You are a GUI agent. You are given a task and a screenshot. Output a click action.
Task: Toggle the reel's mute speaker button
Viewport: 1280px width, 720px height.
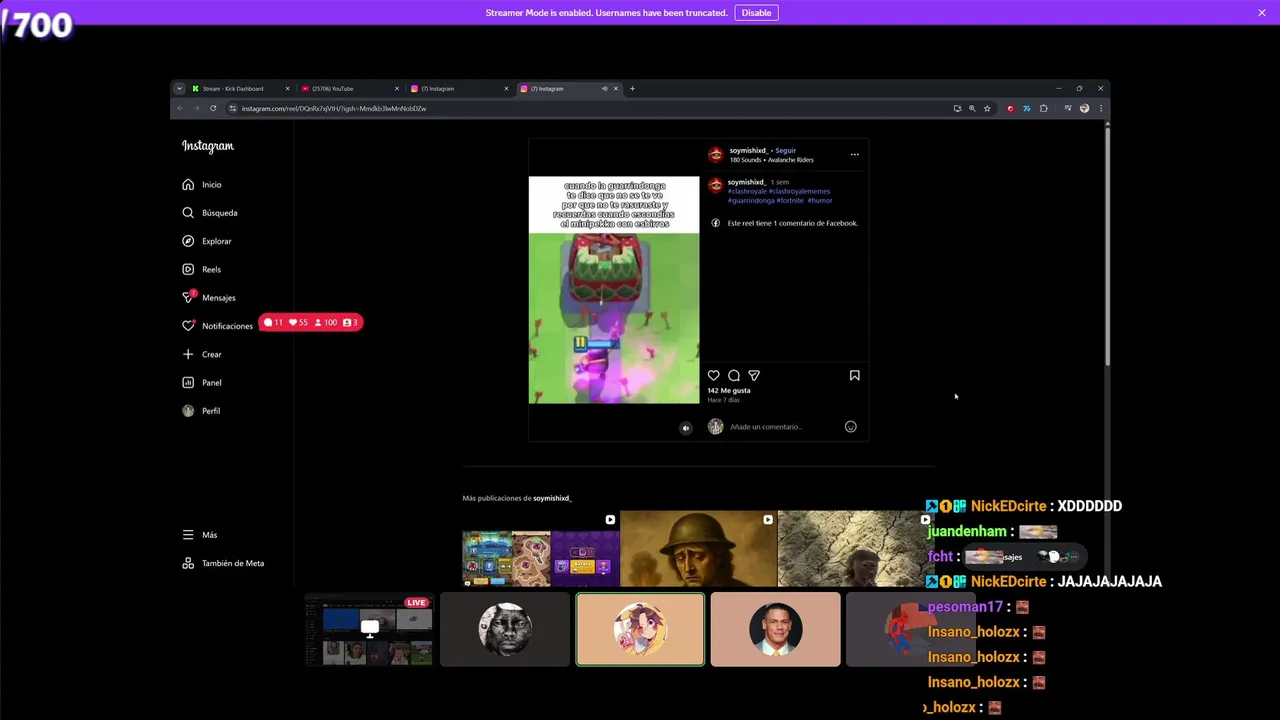point(685,428)
